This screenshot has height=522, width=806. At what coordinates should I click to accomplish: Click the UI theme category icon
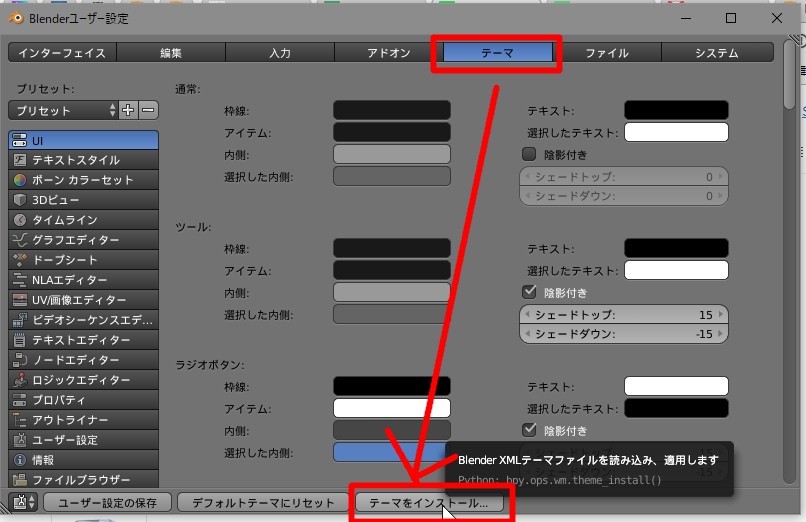point(20,140)
